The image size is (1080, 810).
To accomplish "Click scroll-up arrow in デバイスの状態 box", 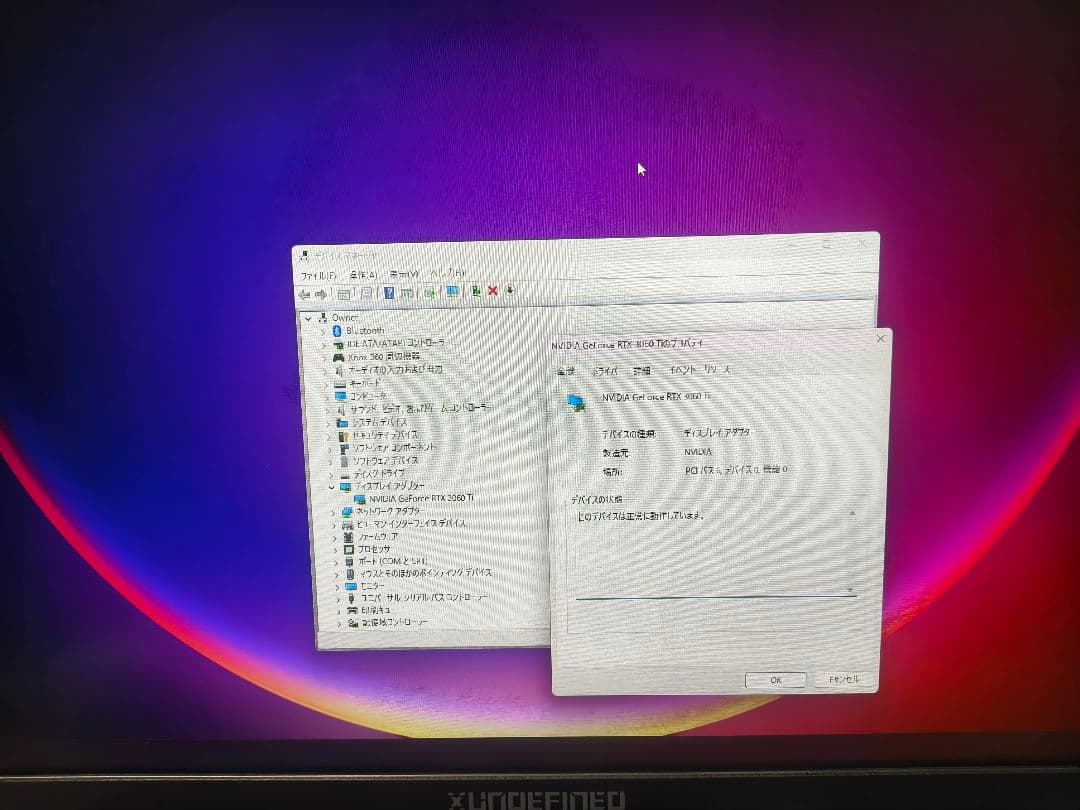I will coord(852,514).
